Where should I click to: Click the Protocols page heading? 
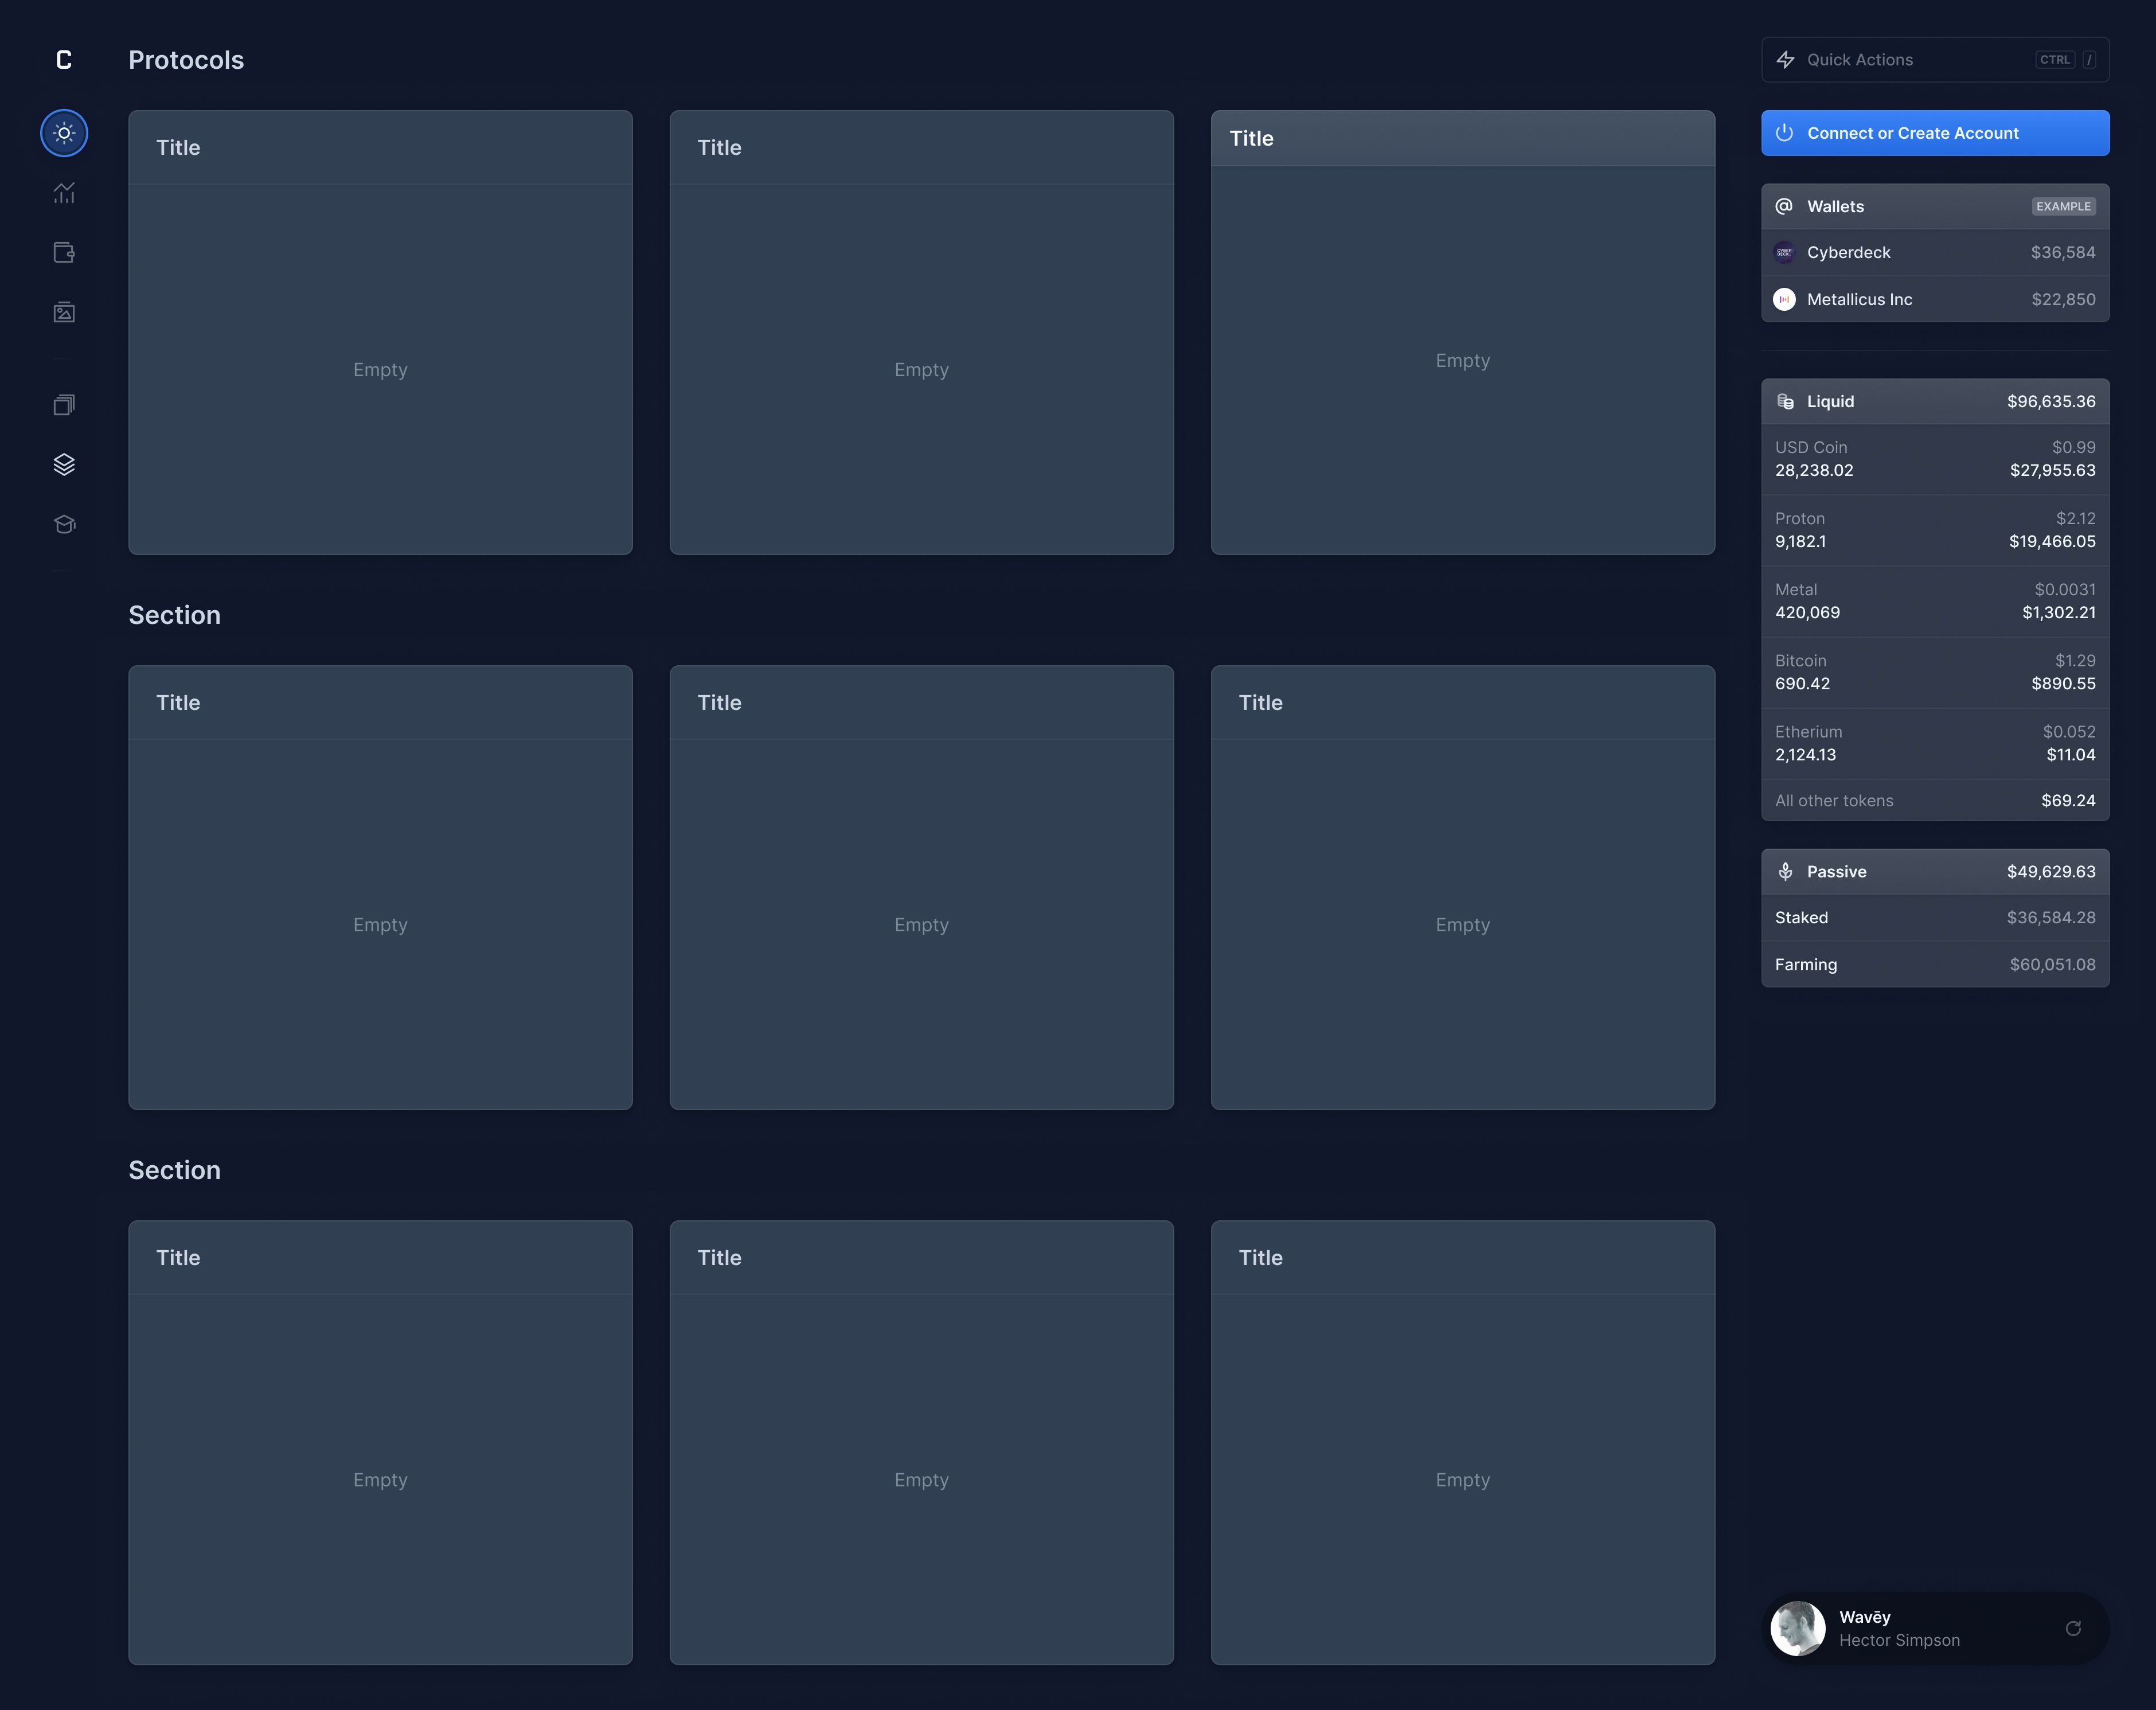coord(186,60)
